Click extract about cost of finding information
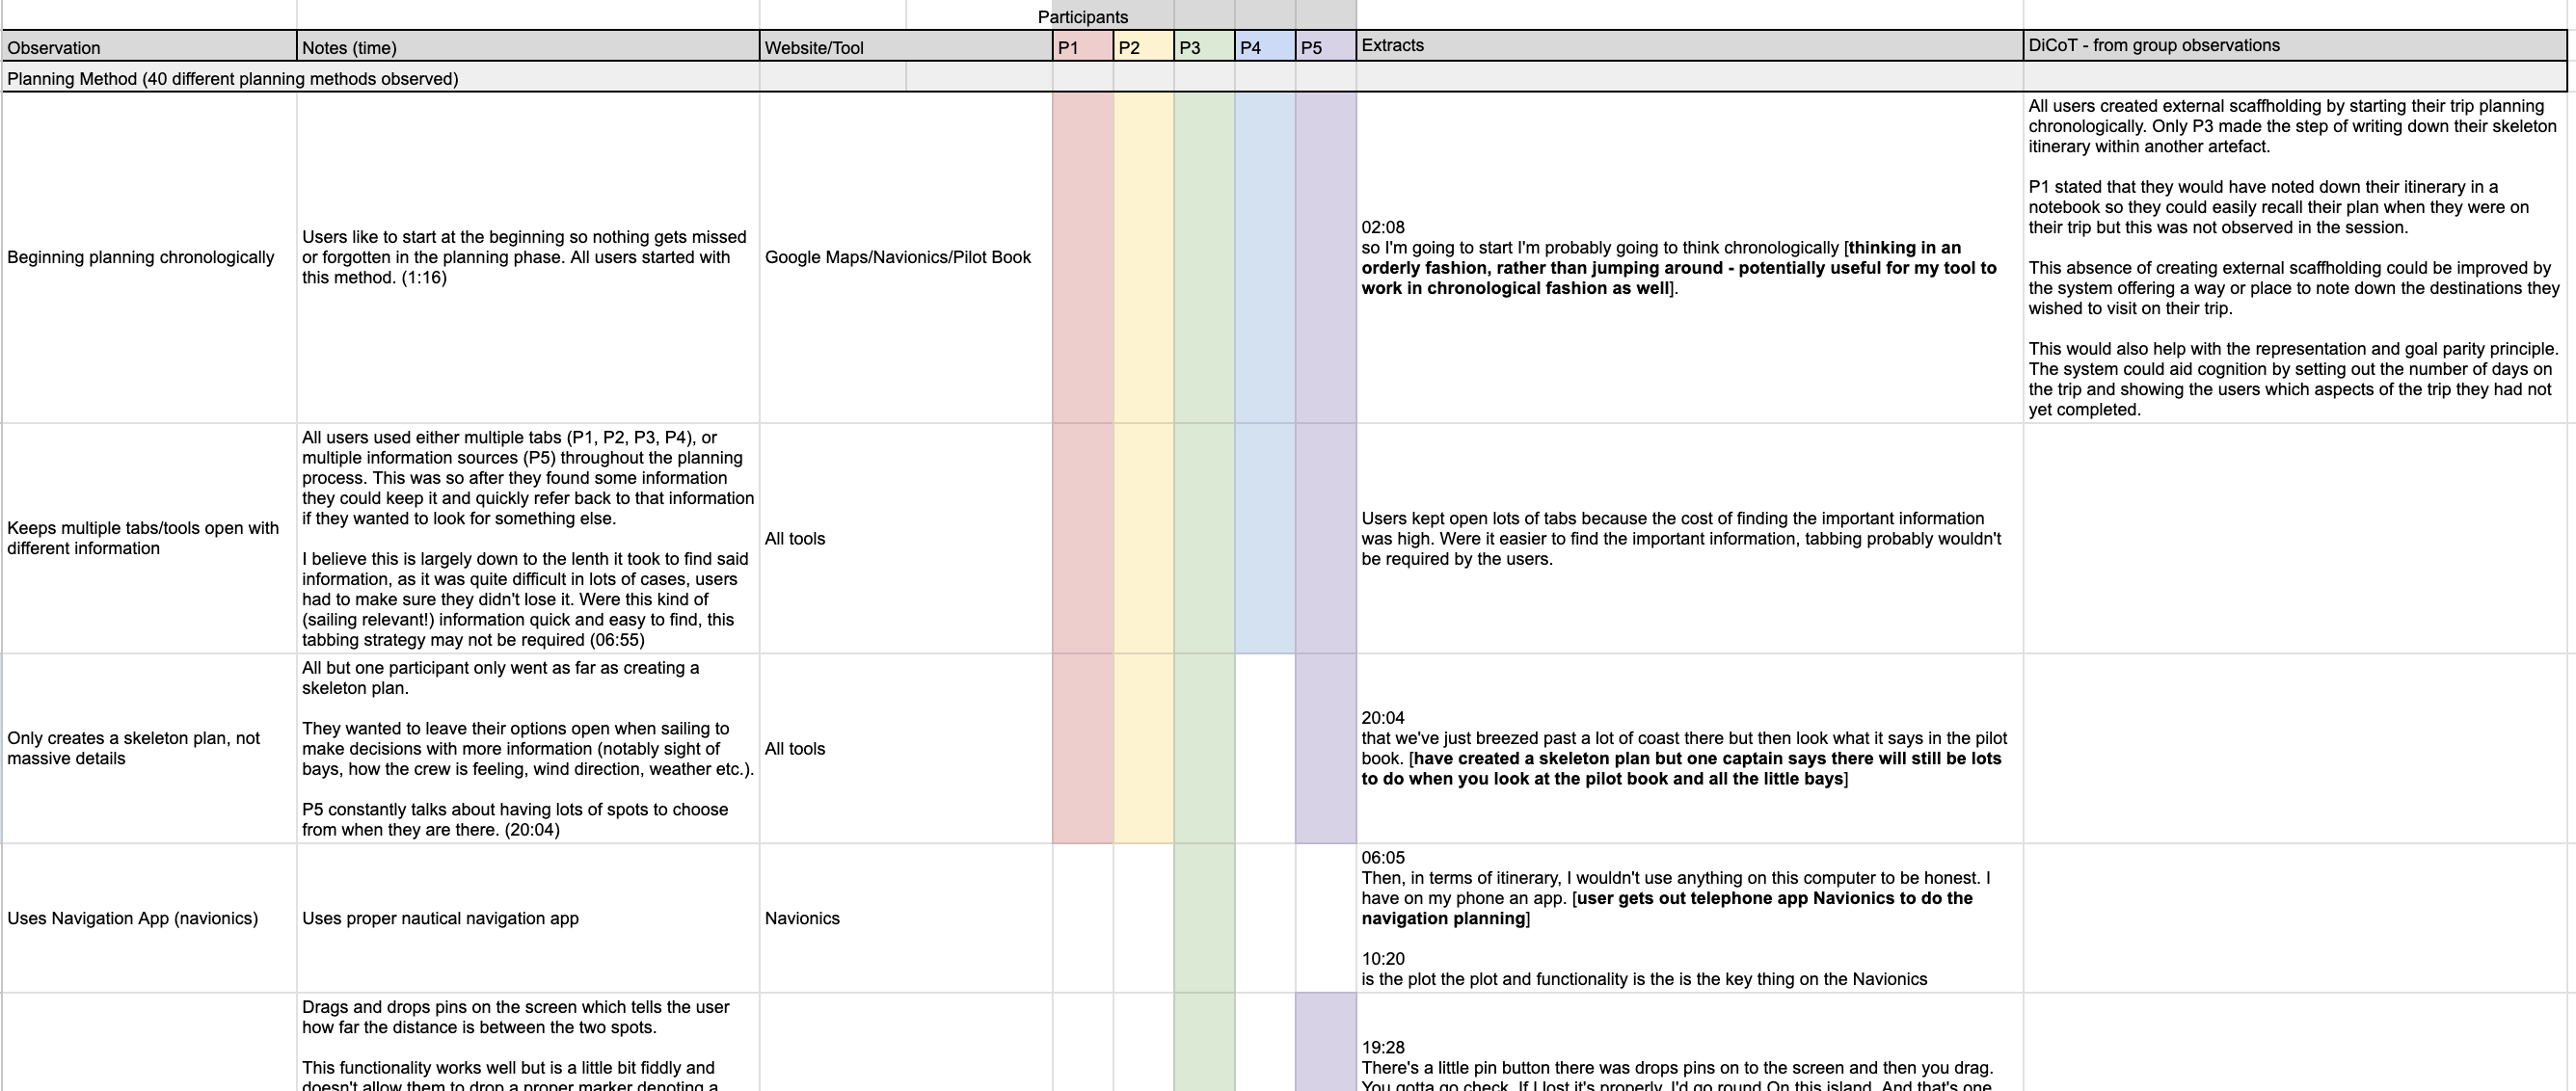 click(1690, 539)
